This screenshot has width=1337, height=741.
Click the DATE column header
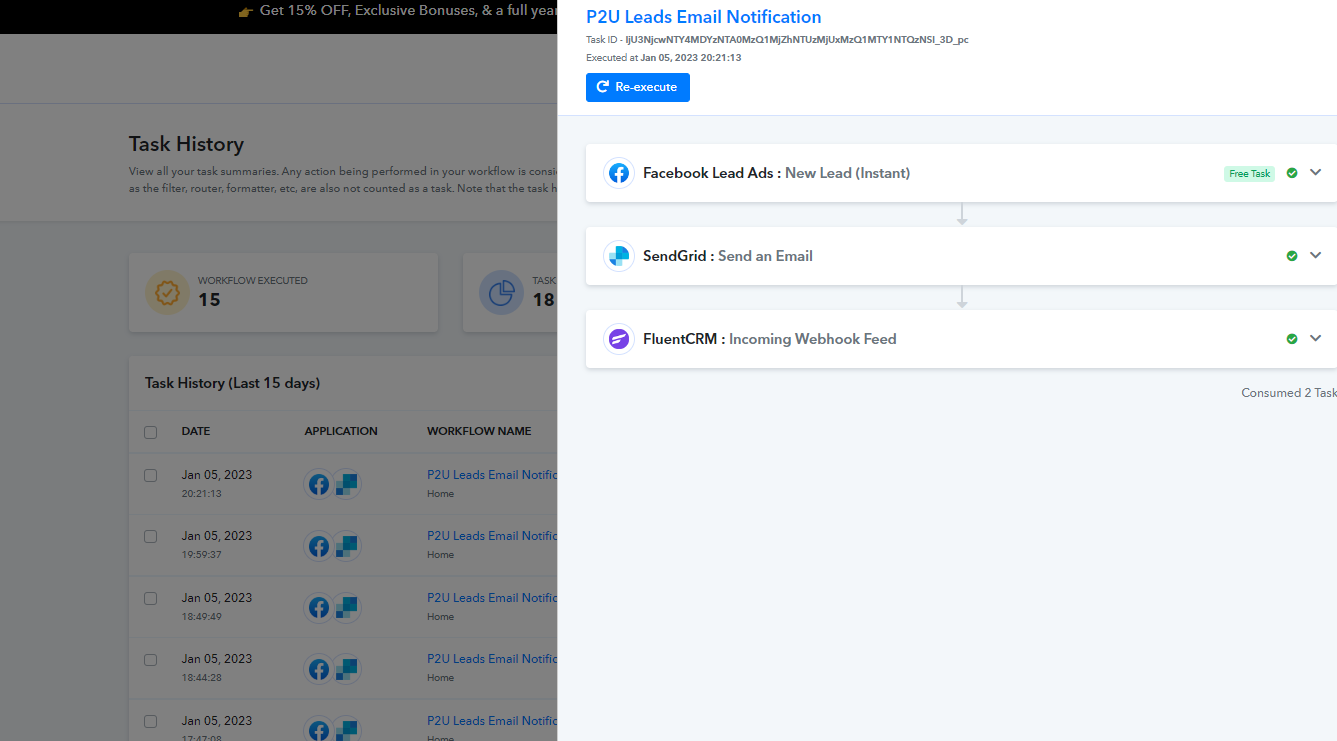click(196, 432)
